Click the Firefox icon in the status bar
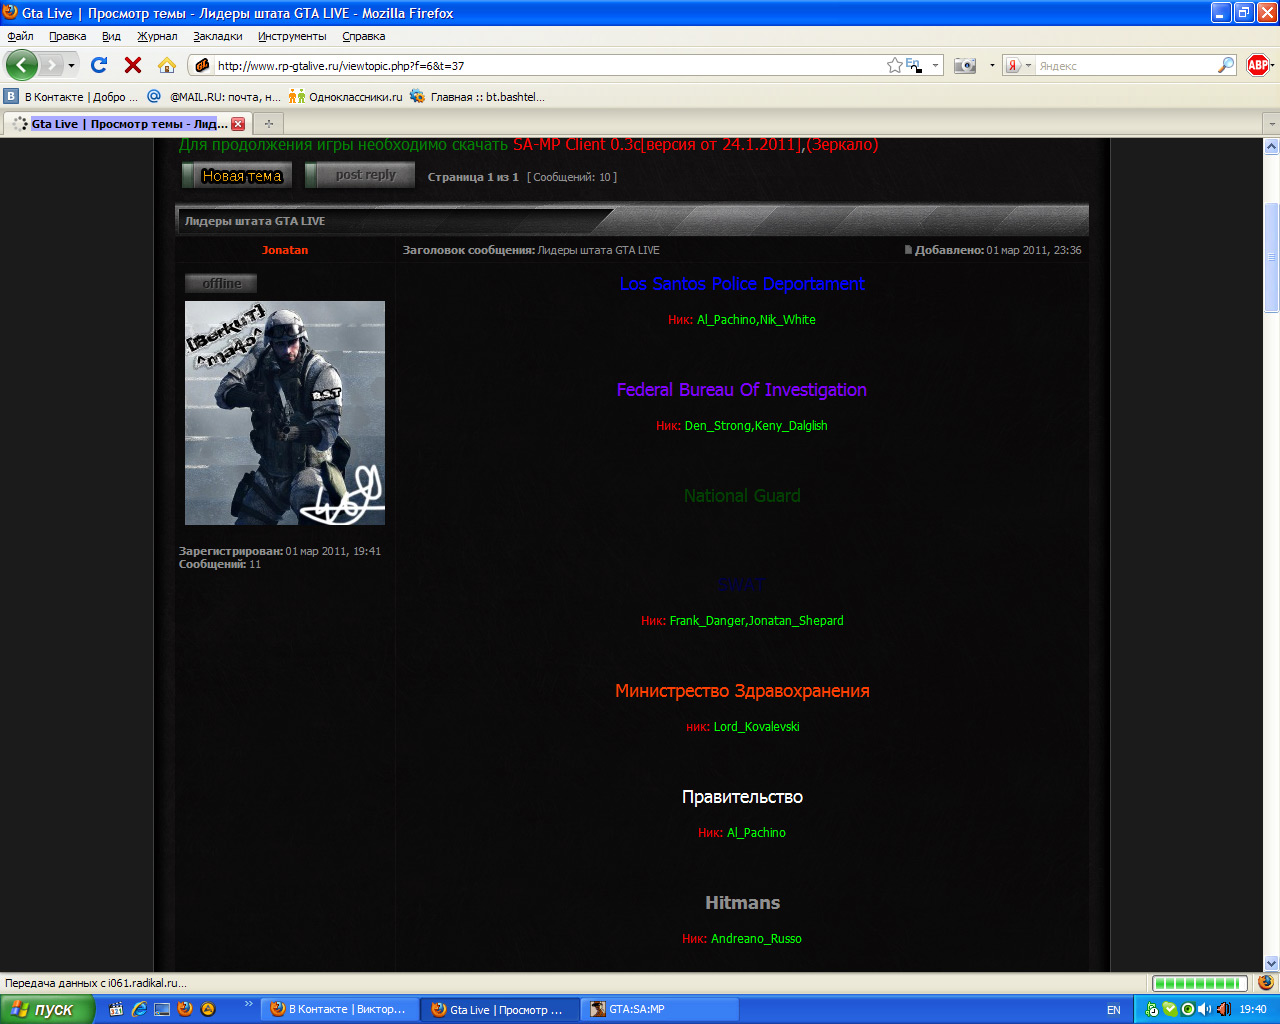1280x1024 pixels. click(x=1266, y=983)
